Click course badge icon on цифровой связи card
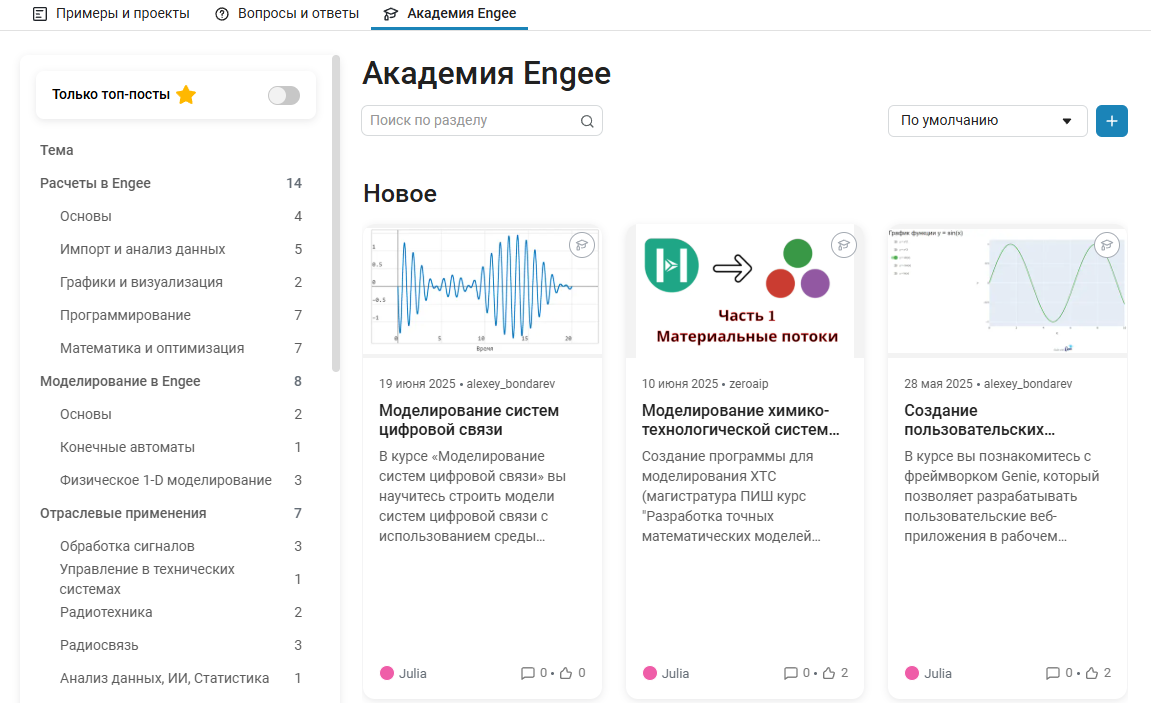1151x703 pixels. (582, 245)
